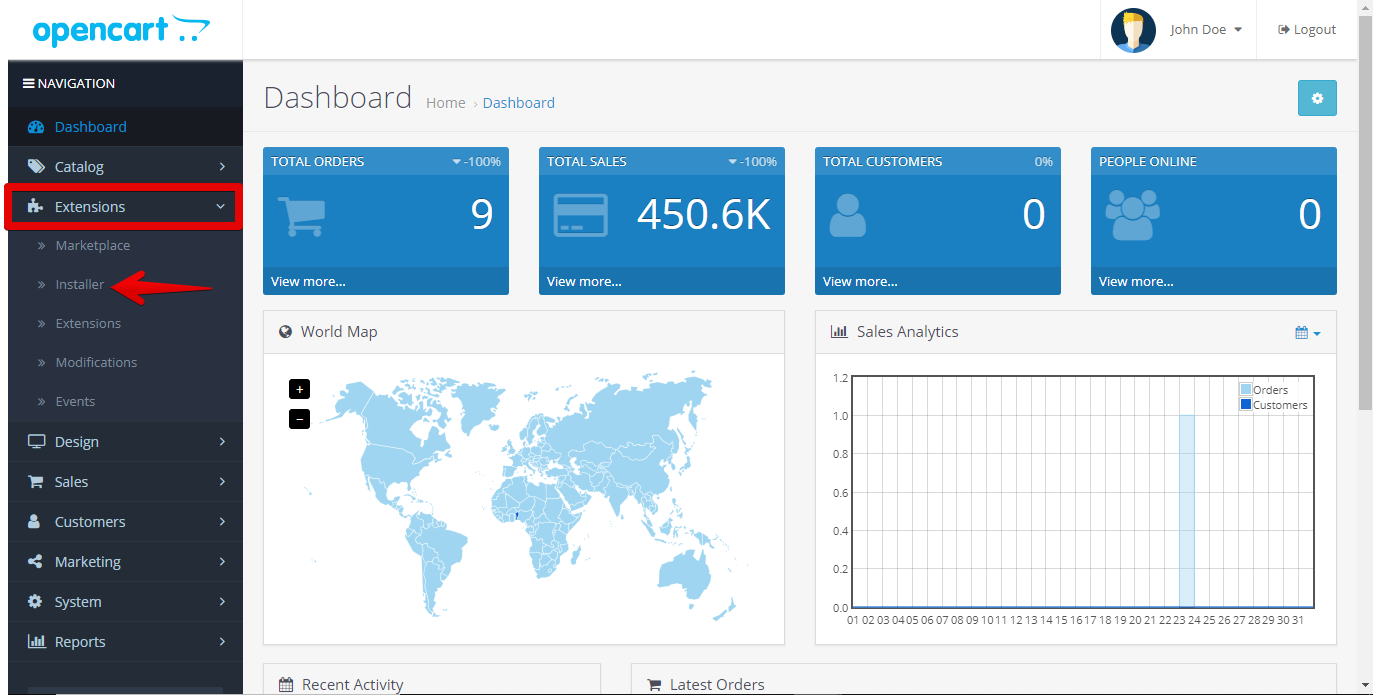Select Dashboard in the navigation sidebar

125,127
